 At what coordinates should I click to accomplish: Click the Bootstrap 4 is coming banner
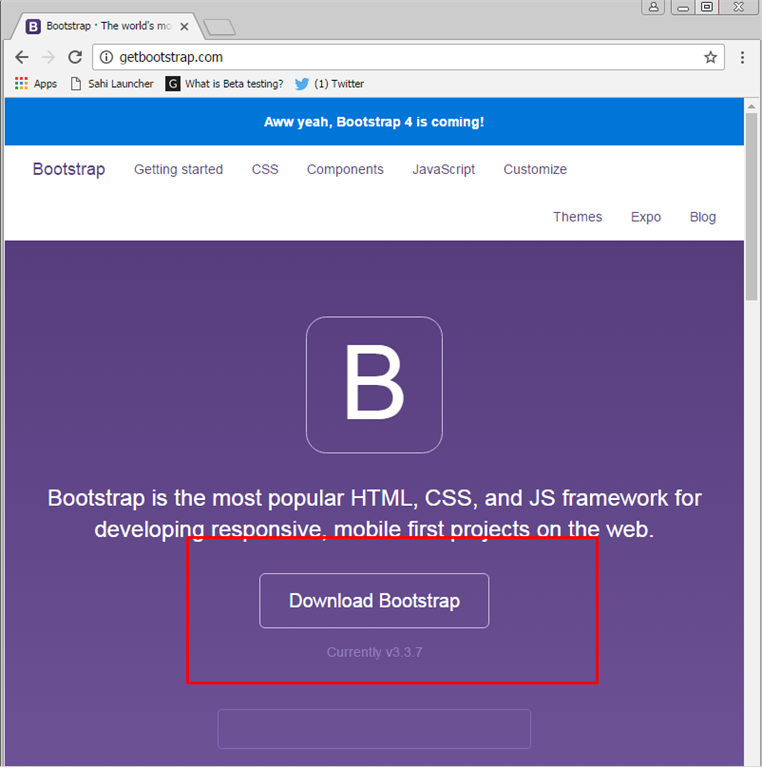coord(374,122)
